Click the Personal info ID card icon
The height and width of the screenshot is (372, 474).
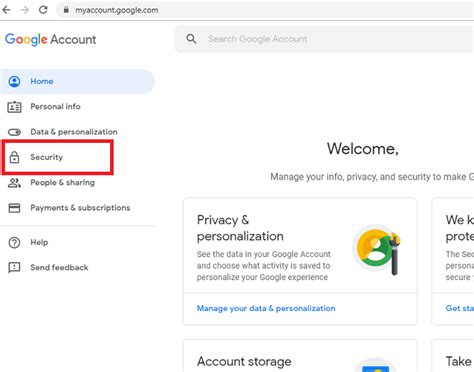pyautogui.click(x=14, y=107)
